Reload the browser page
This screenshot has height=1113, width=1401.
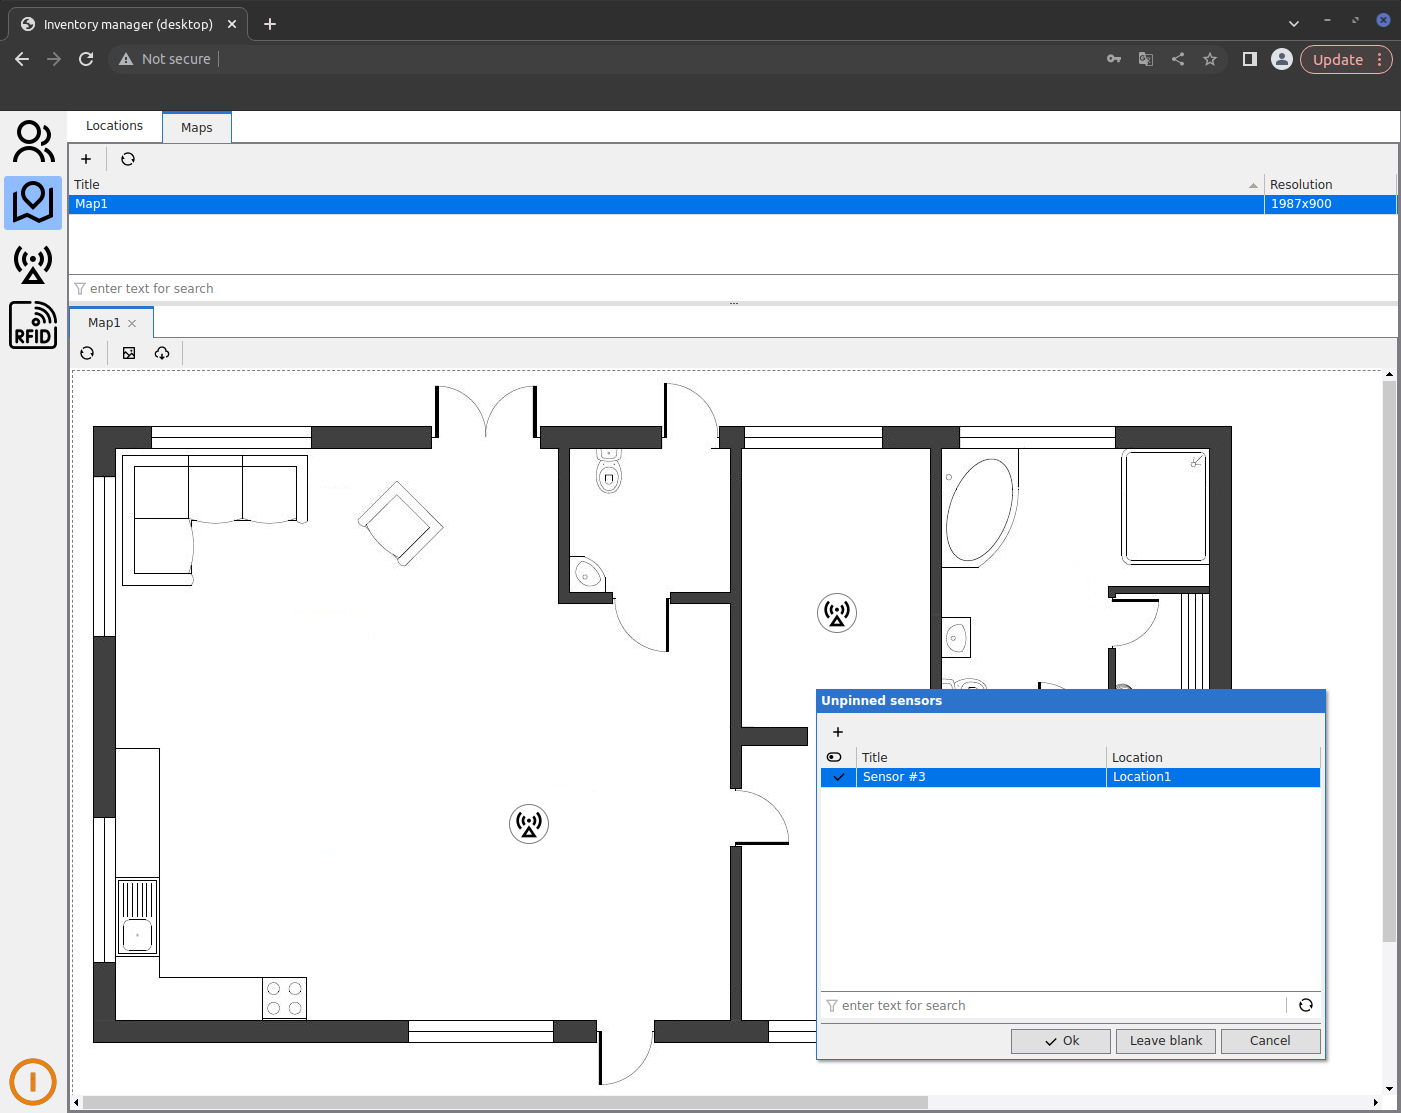tap(86, 59)
